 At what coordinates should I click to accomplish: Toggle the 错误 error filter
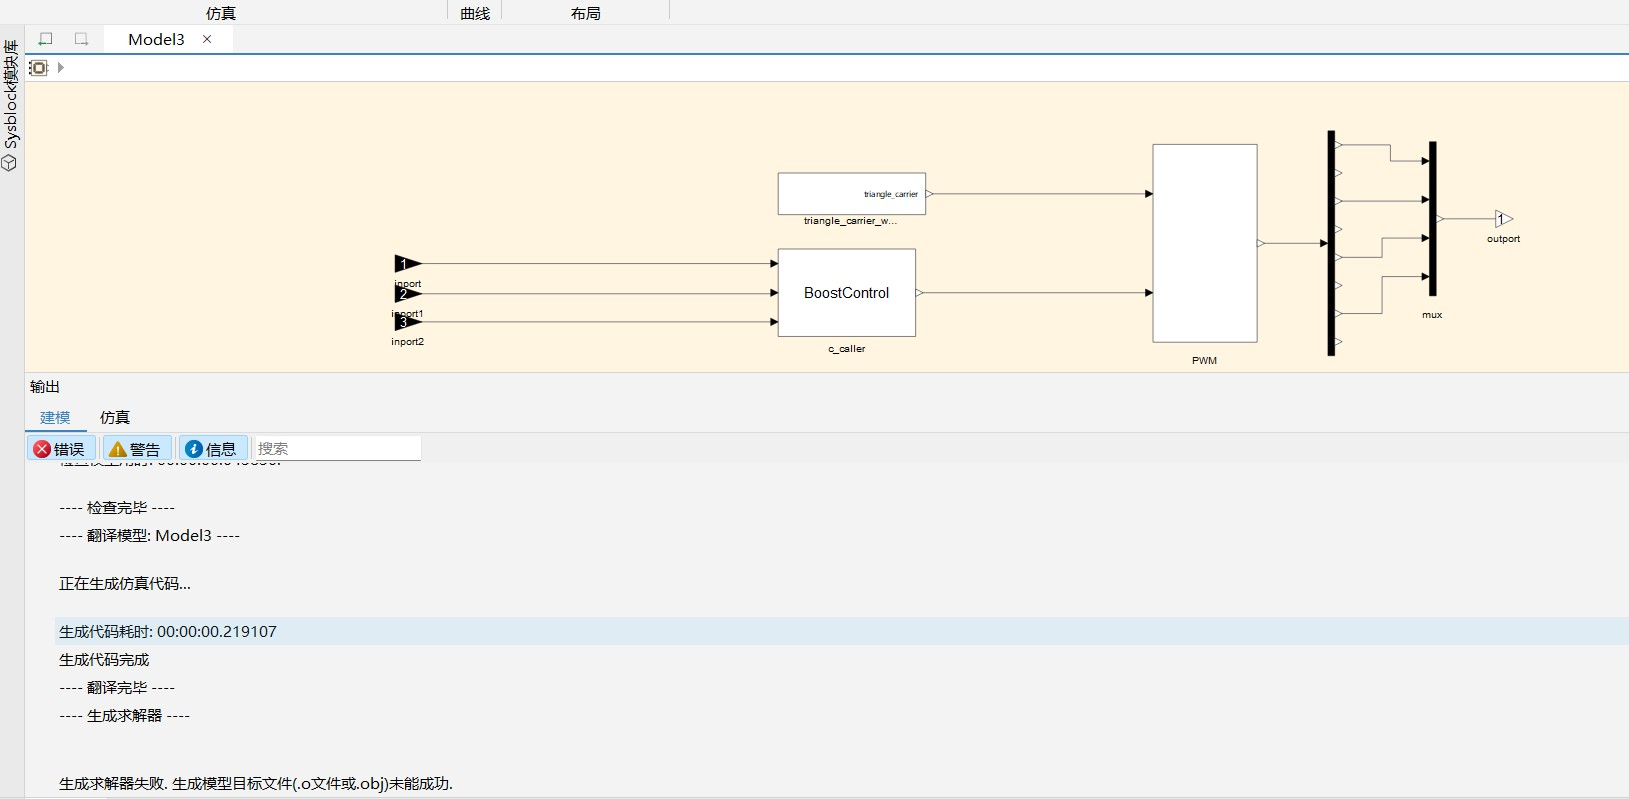pos(61,449)
